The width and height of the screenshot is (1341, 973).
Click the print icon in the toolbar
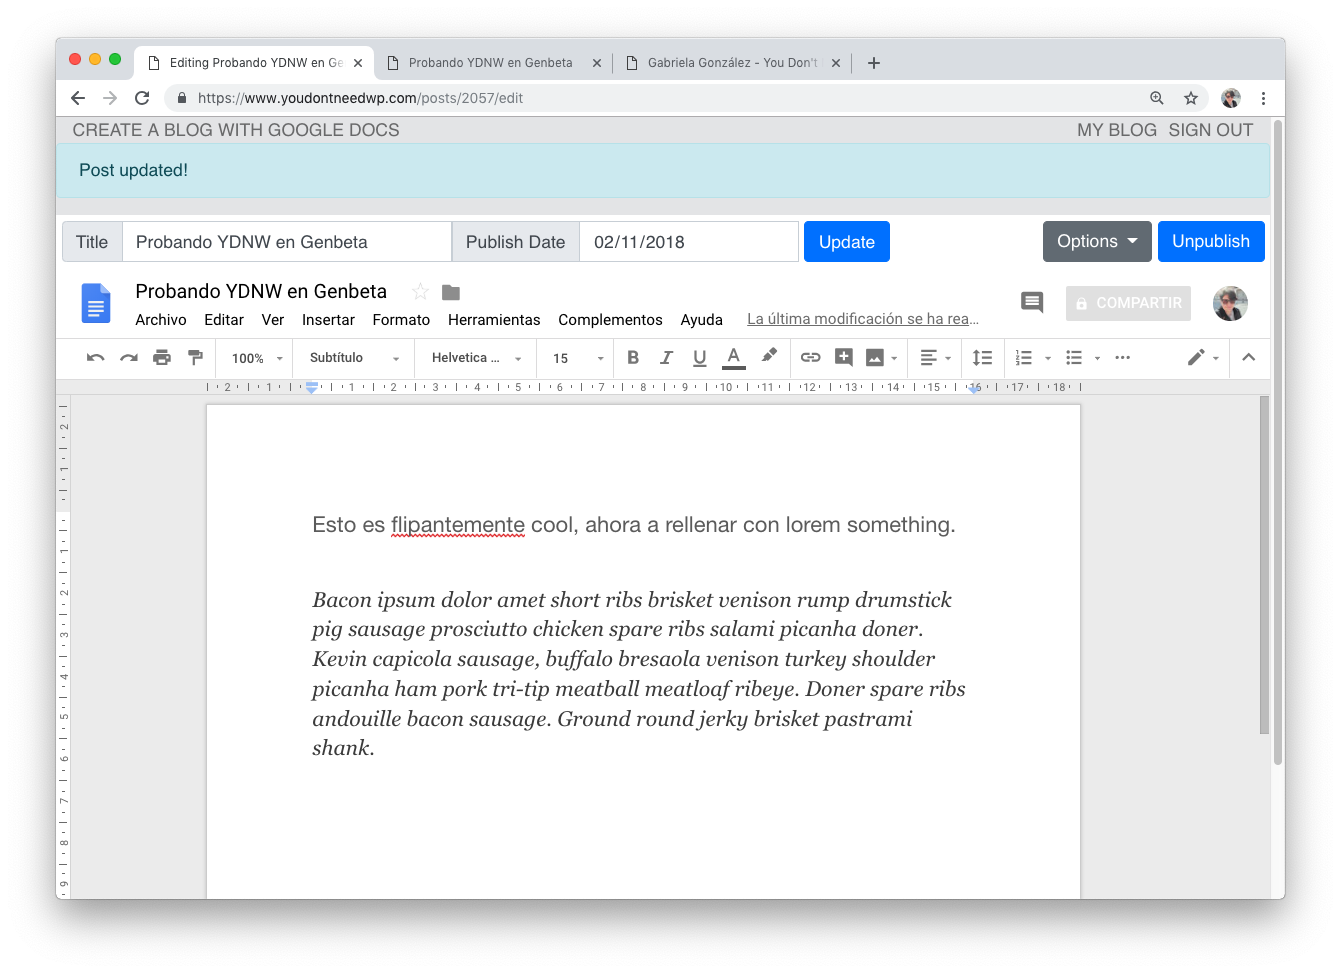pos(161,357)
